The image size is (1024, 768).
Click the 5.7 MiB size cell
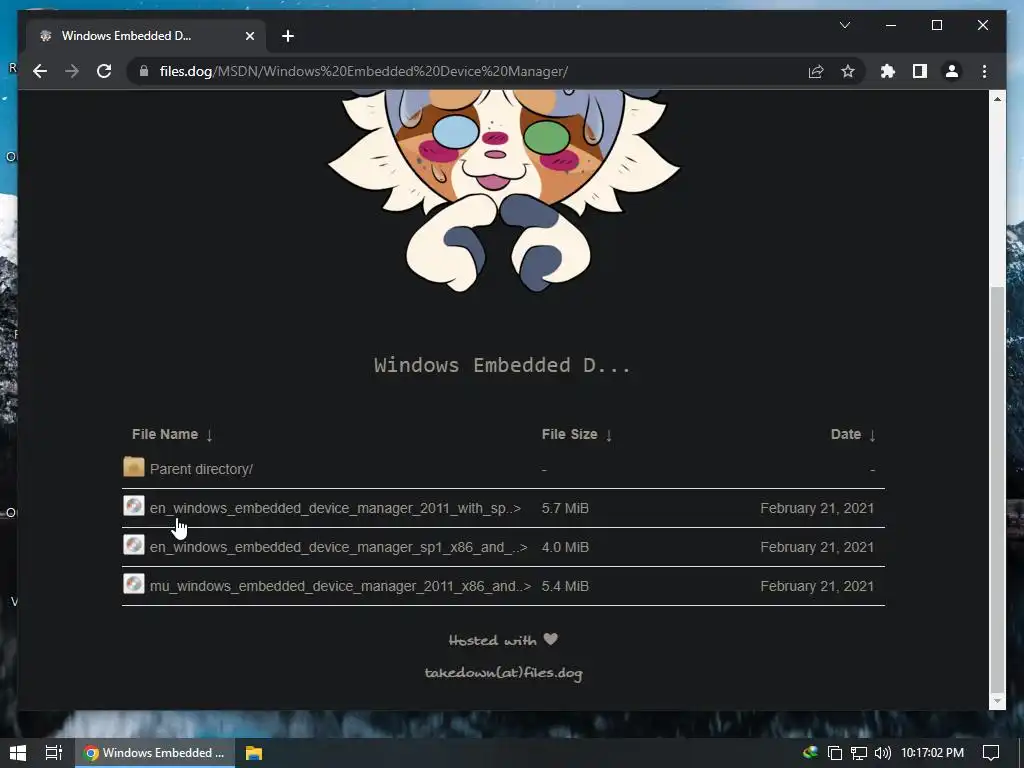(x=565, y=508)
